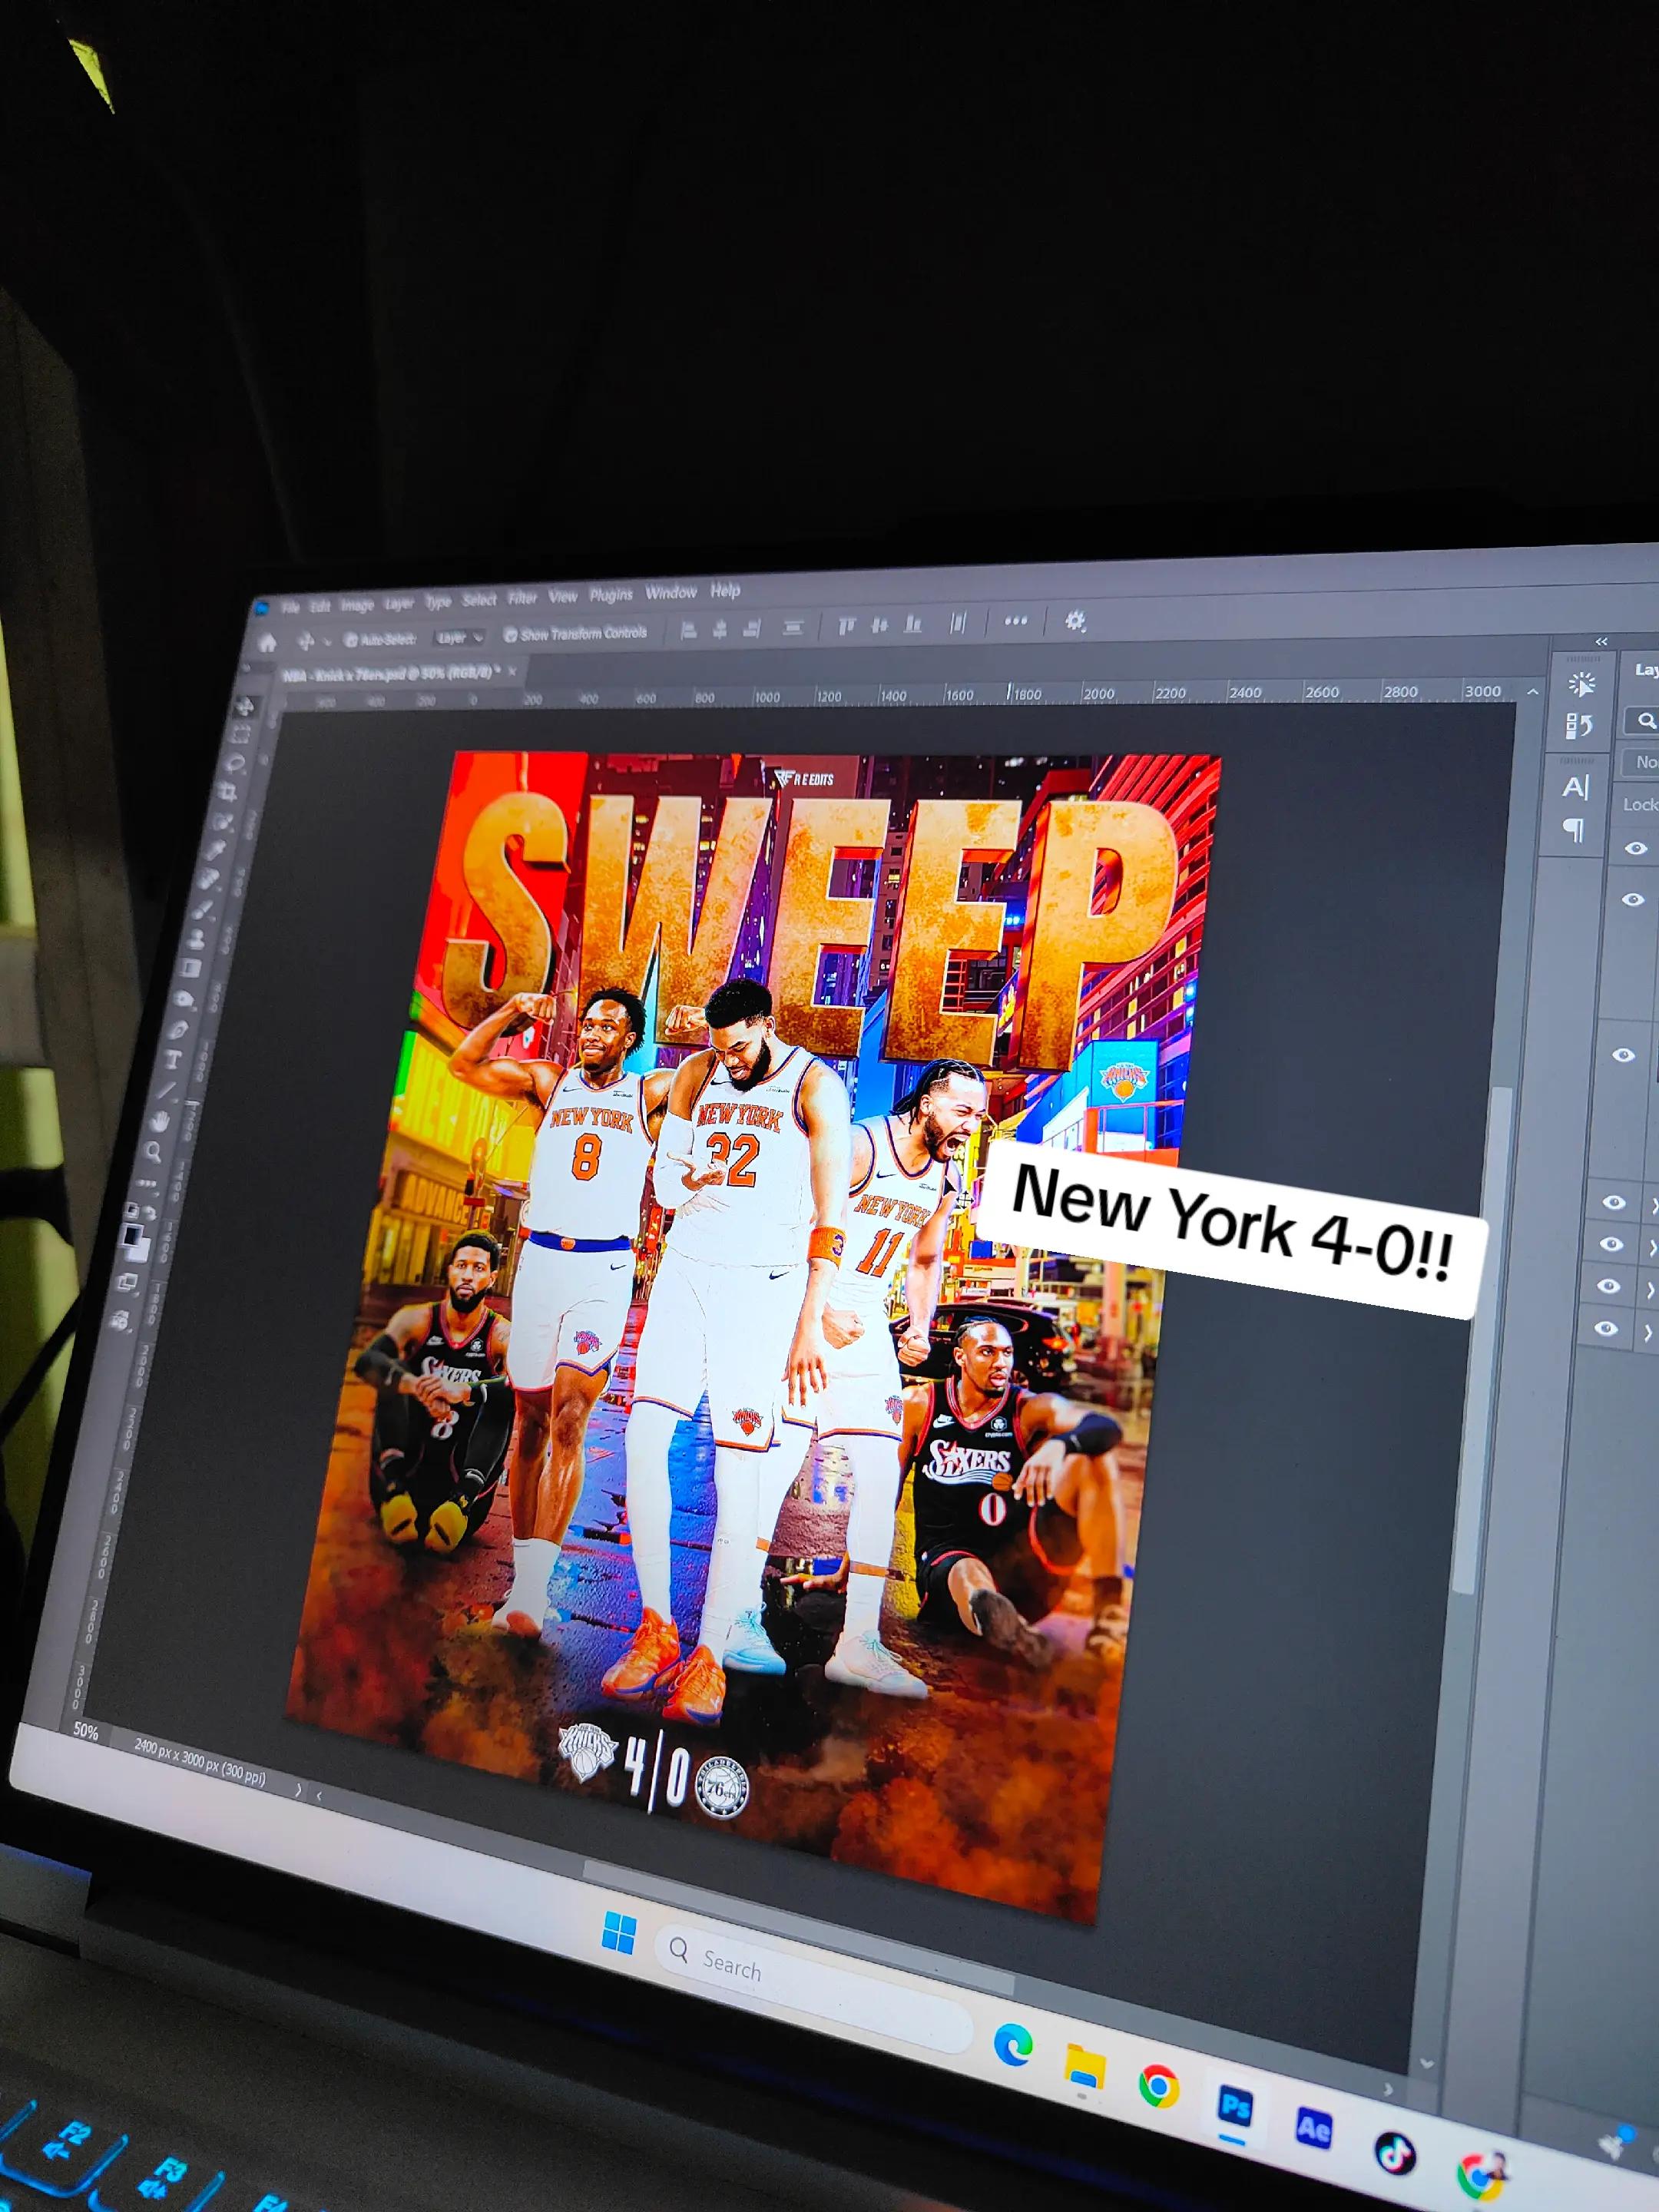Screen dimensions: 1659x2212
Task: Select the Brush tool
Action: (x=201, y=912)
